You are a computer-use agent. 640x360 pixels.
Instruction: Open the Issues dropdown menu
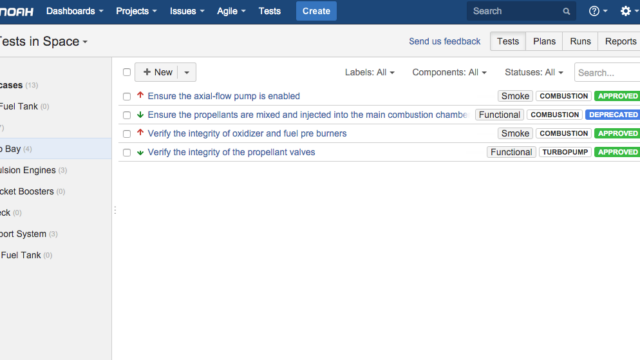[x=187, y=11]
